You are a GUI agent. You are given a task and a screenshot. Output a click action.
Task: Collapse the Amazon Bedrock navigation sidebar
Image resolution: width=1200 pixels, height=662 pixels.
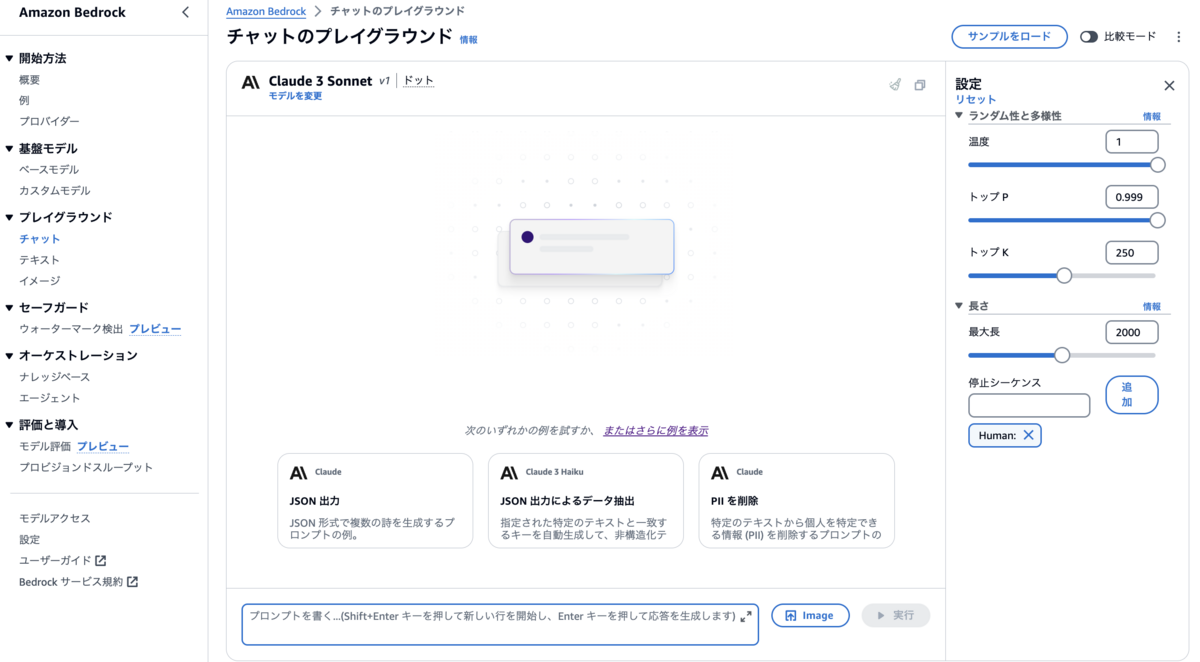185,12
